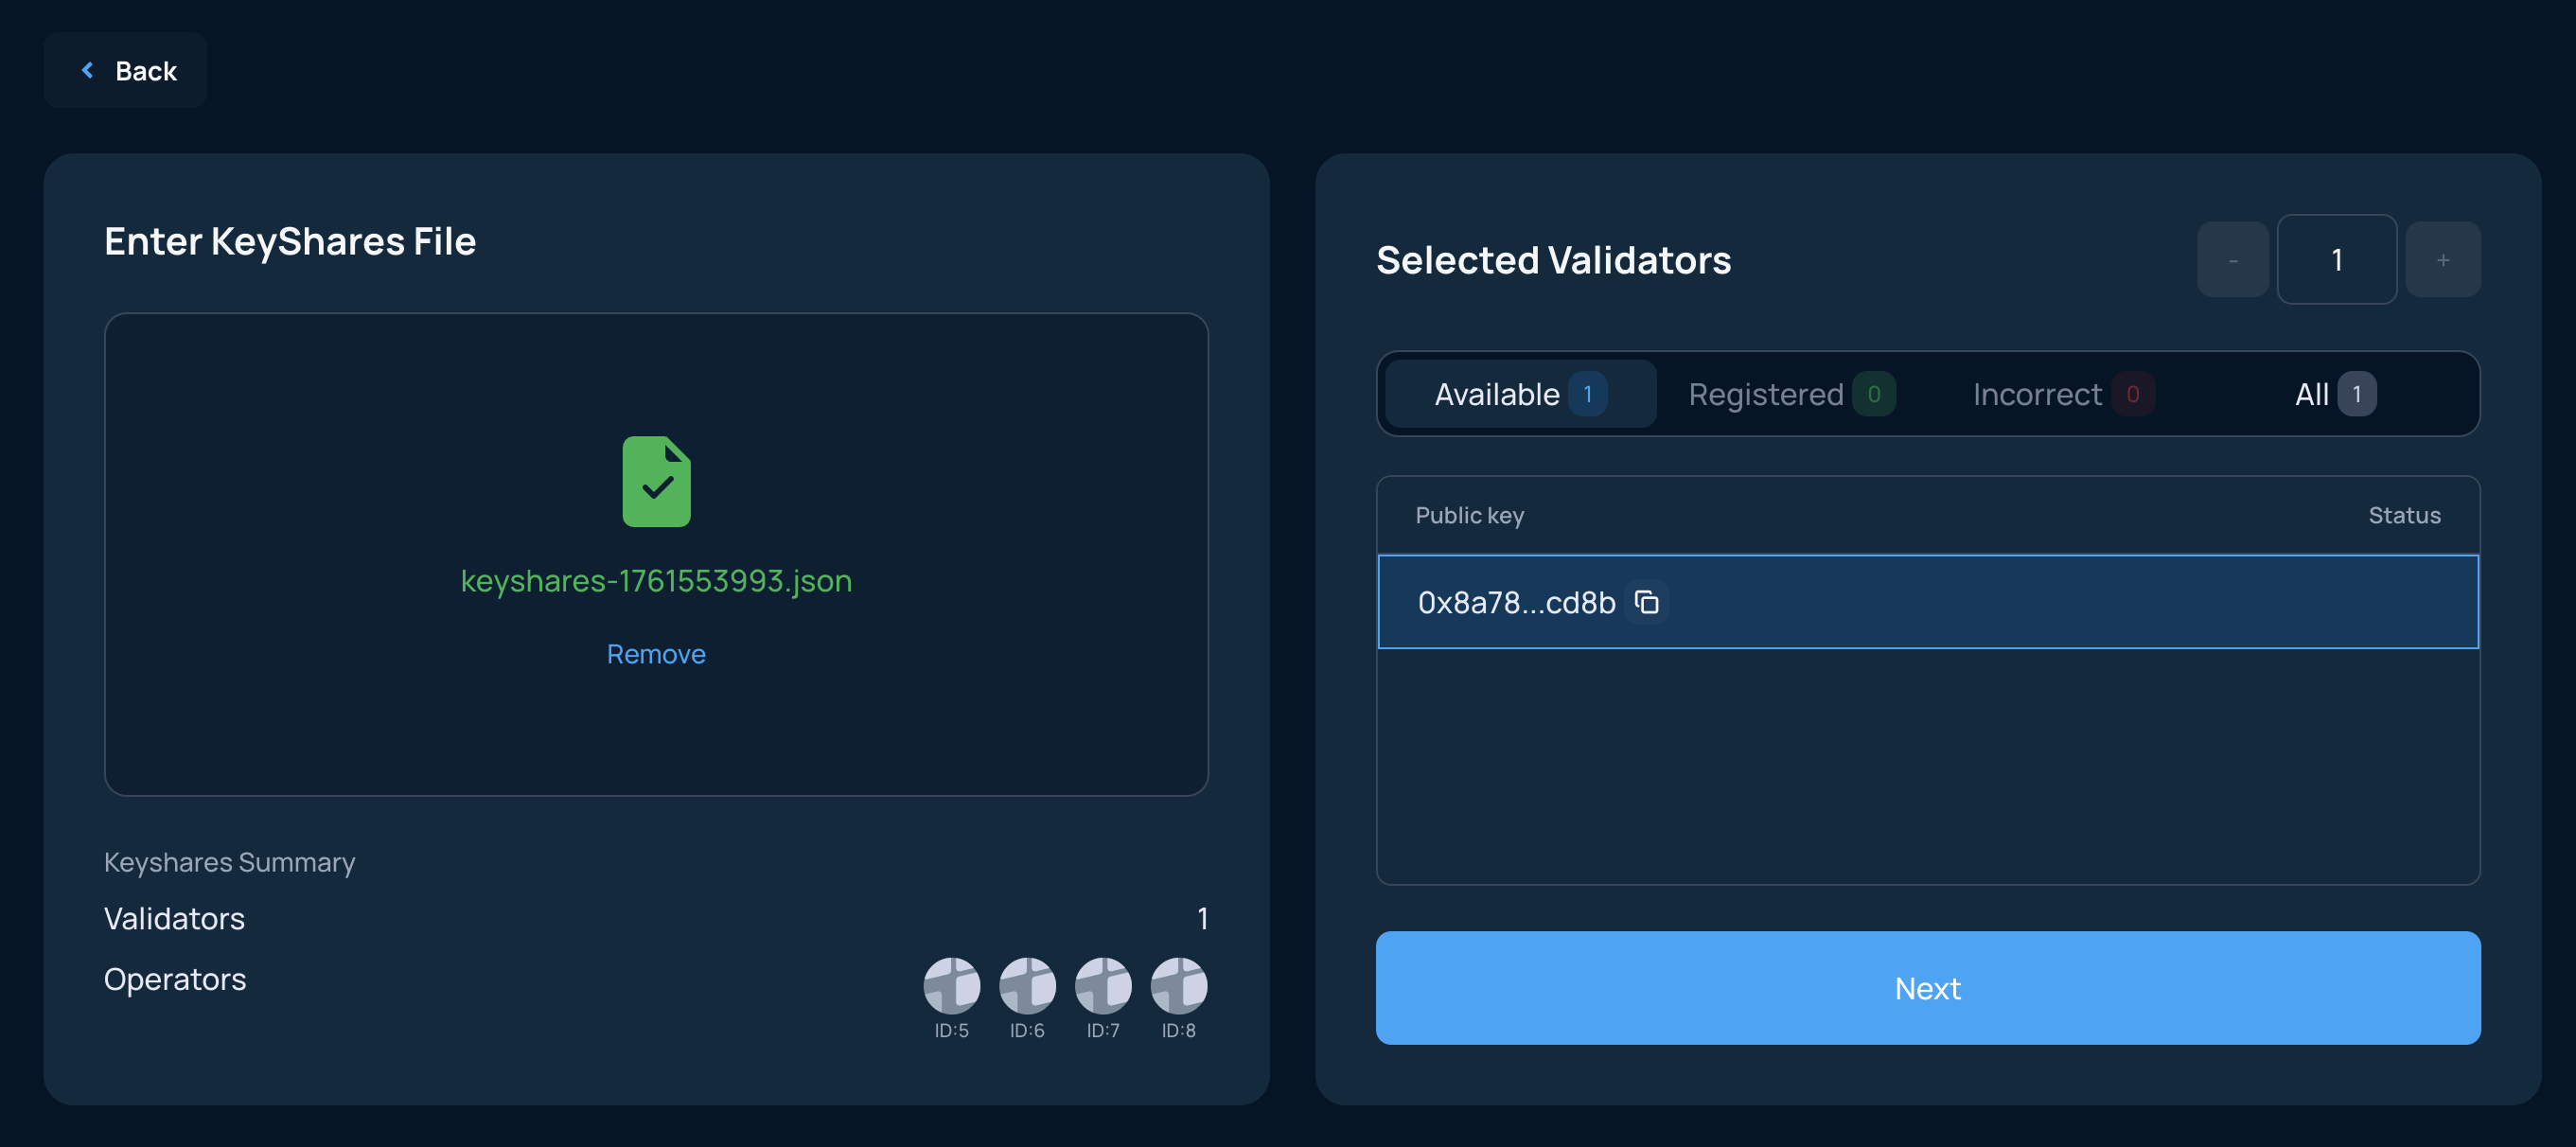Copy the 0x8a78...cd8b public key

coord(1647,601)
